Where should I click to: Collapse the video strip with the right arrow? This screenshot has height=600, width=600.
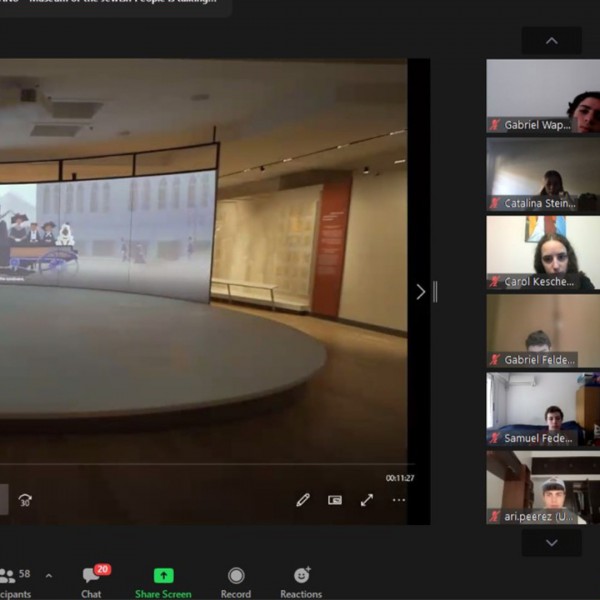coord(421,292)
